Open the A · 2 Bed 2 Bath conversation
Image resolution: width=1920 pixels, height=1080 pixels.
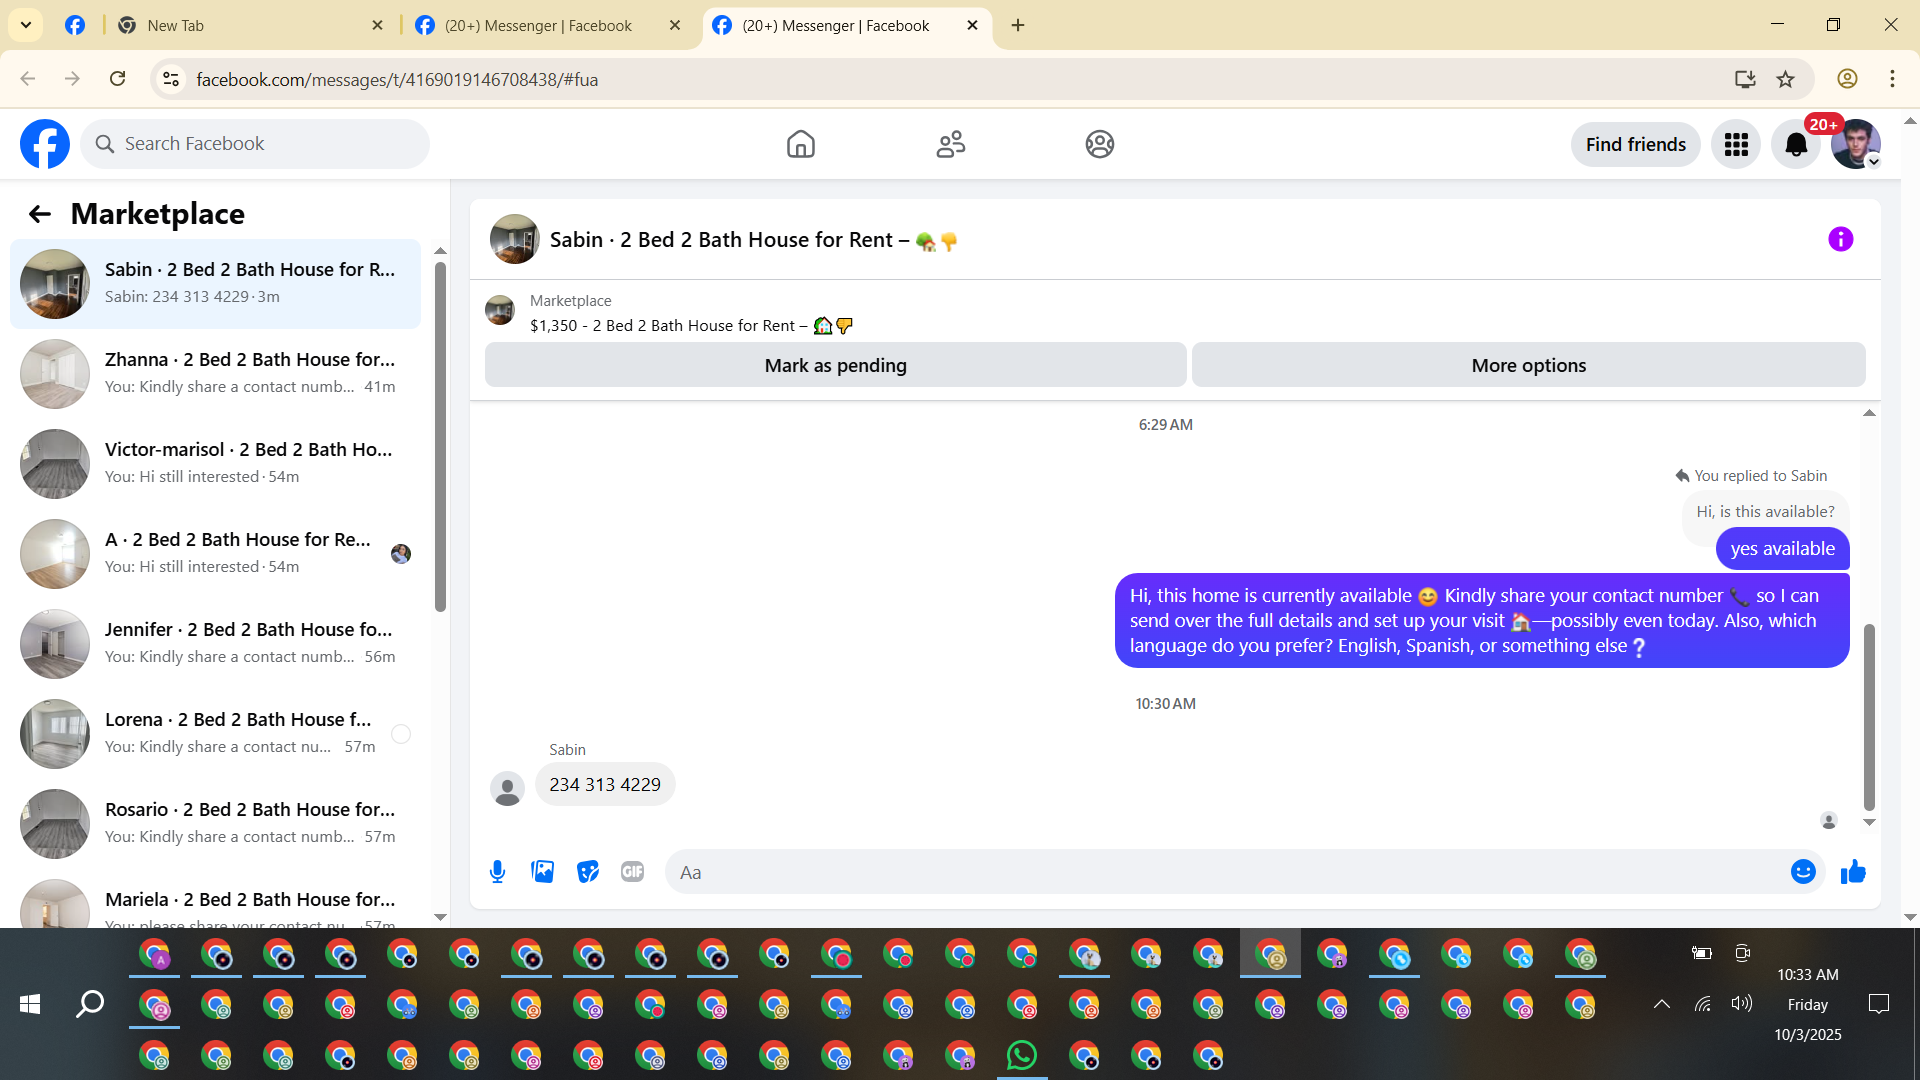pos(215,554)
